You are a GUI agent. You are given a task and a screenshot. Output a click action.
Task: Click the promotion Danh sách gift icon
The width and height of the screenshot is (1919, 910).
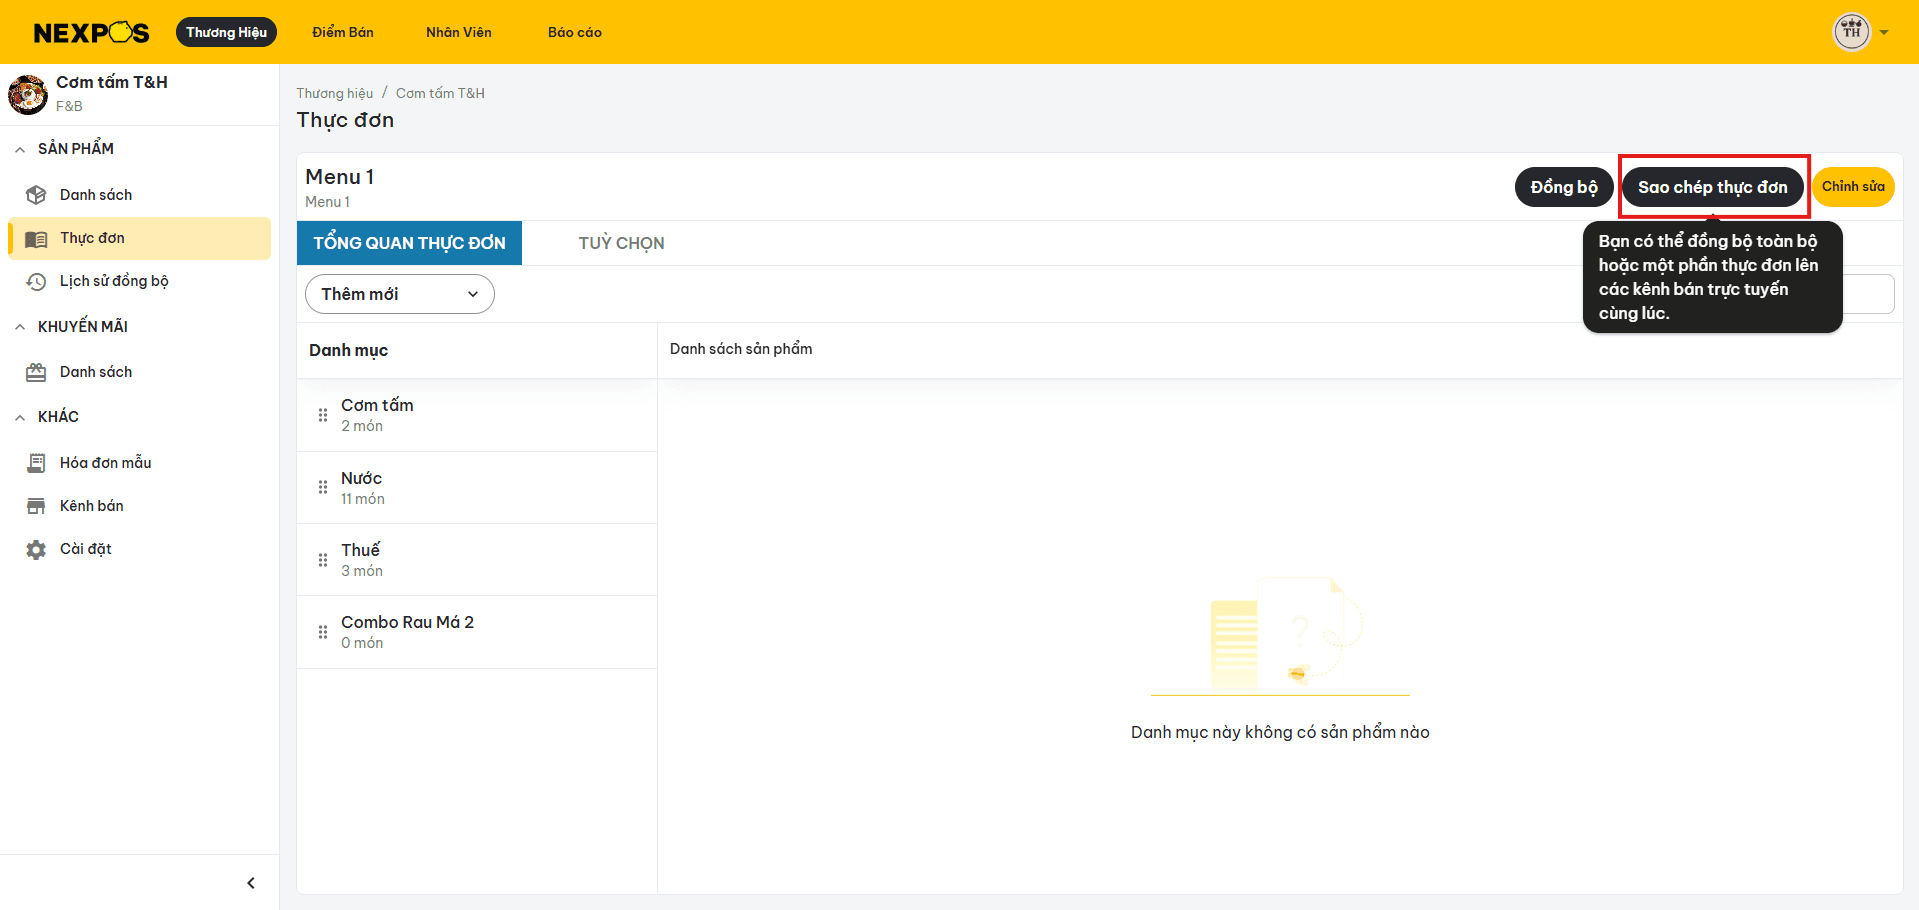36,373
